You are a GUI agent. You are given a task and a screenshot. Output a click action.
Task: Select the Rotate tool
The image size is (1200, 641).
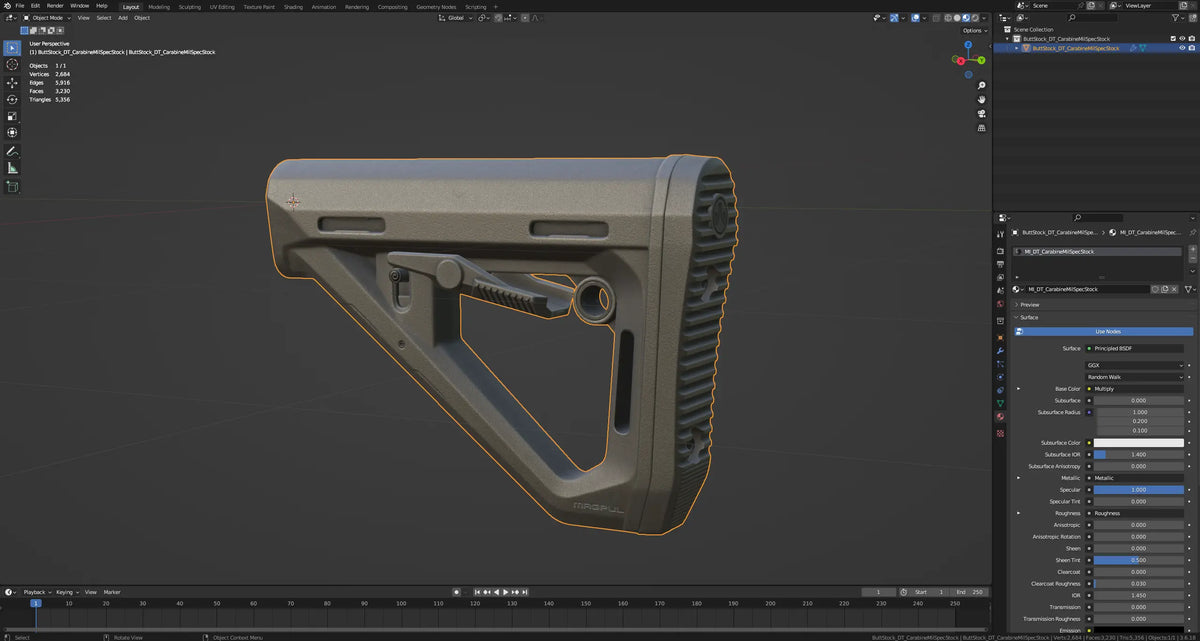(x=12, y=100)
